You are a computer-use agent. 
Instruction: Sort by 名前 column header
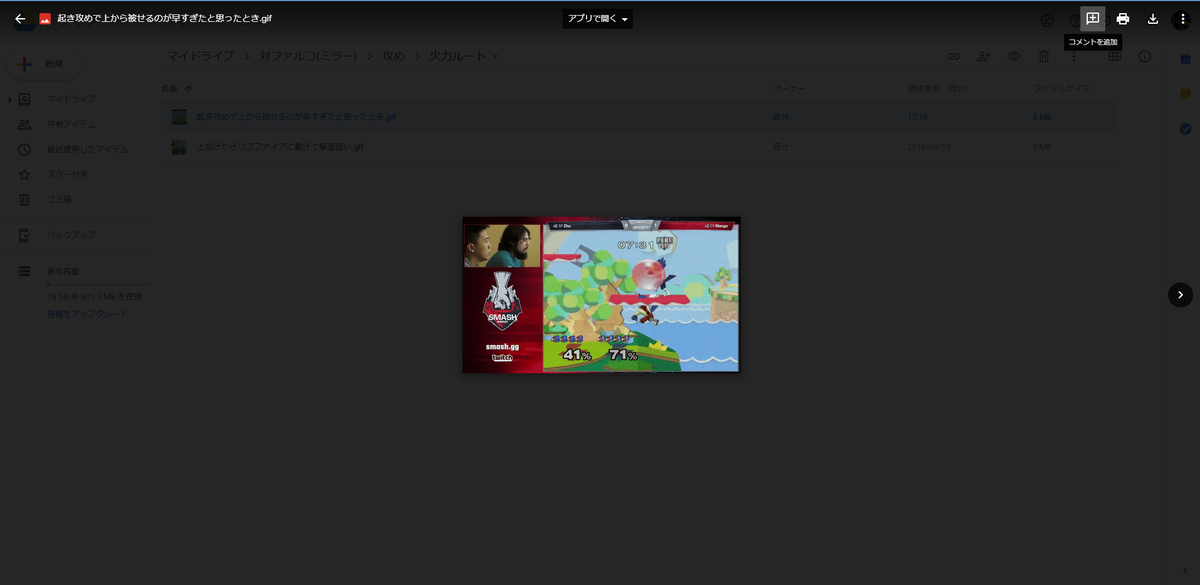(170, 89)
